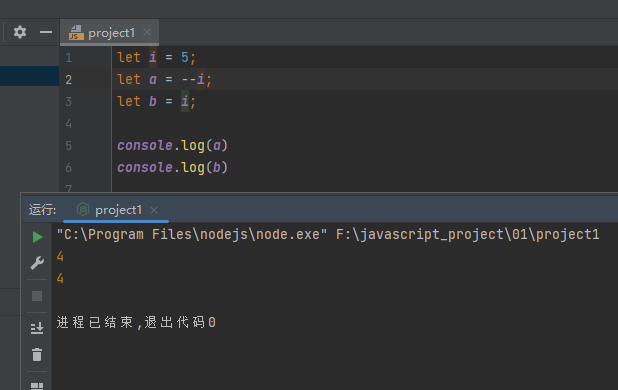The width and height of the screenshot is (618, 390).
Task: Click the first output value 4
Action: coord(60,256)
